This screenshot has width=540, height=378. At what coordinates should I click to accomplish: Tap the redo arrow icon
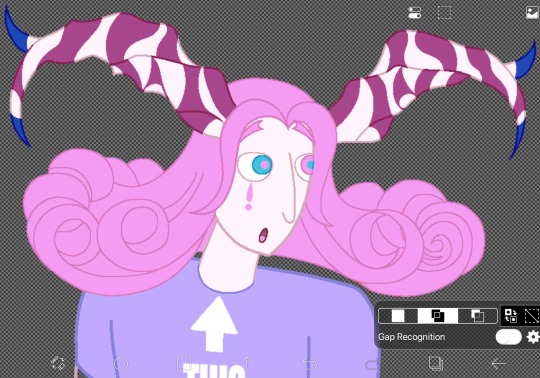[372, 364]
